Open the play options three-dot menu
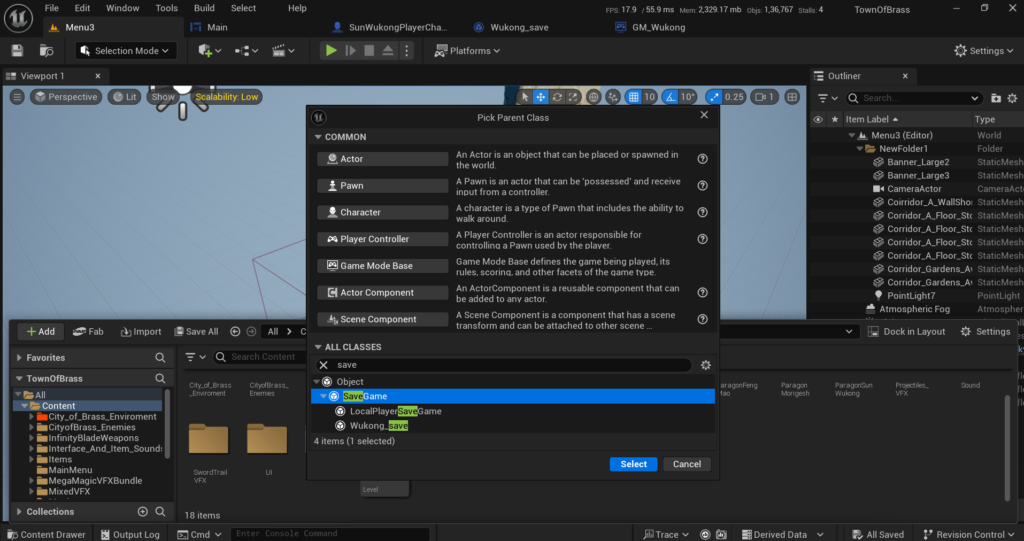The width and height of the screenshot is (1024, 541). pos(406,50)
